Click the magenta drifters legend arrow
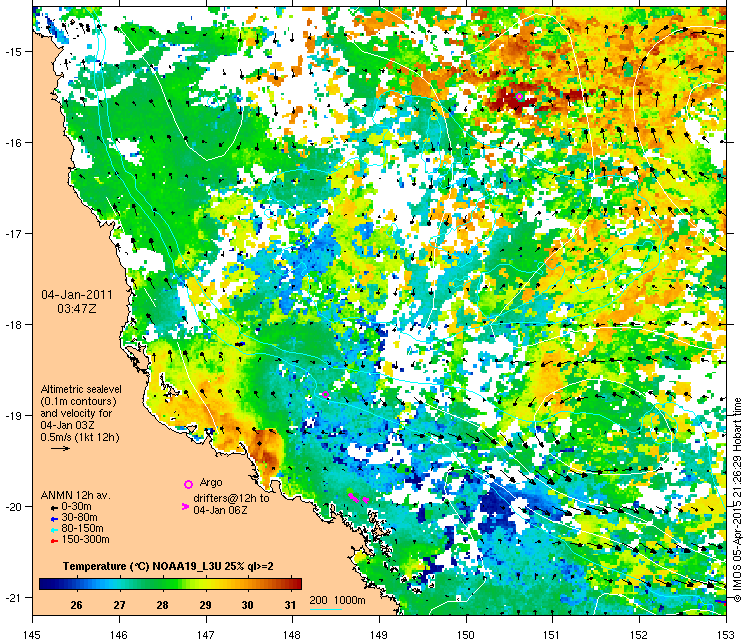This screenshot has height=640, width=750. point(185,506)
